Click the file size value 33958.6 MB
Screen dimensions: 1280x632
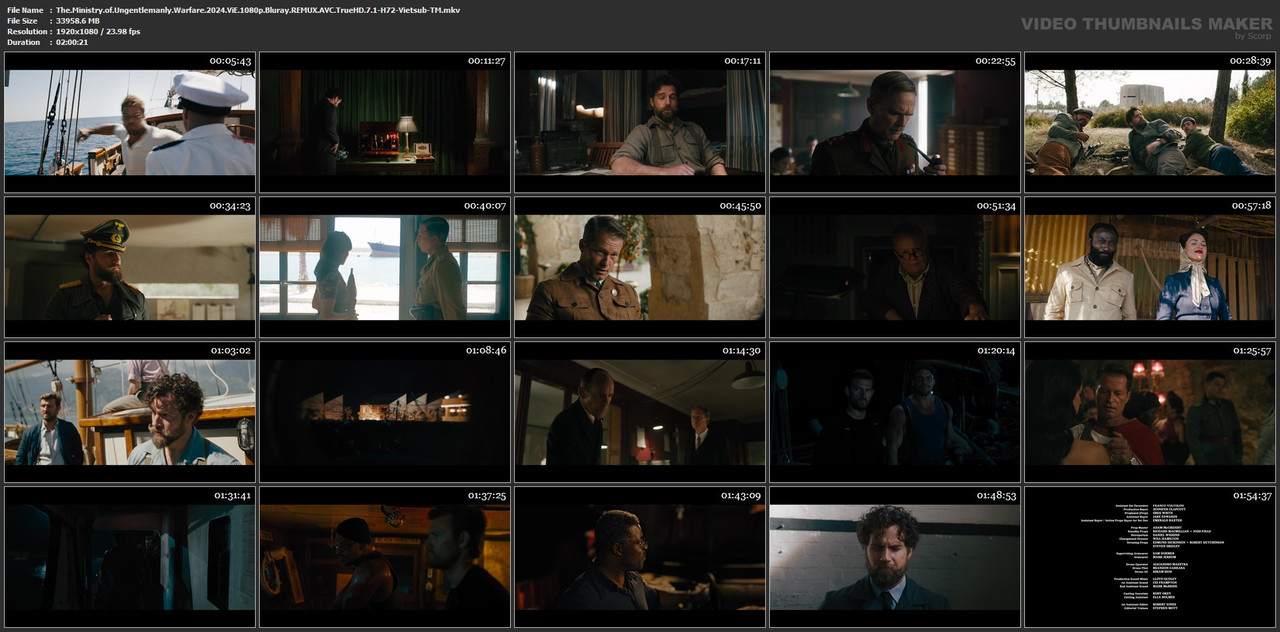click(x=78, y=21)
